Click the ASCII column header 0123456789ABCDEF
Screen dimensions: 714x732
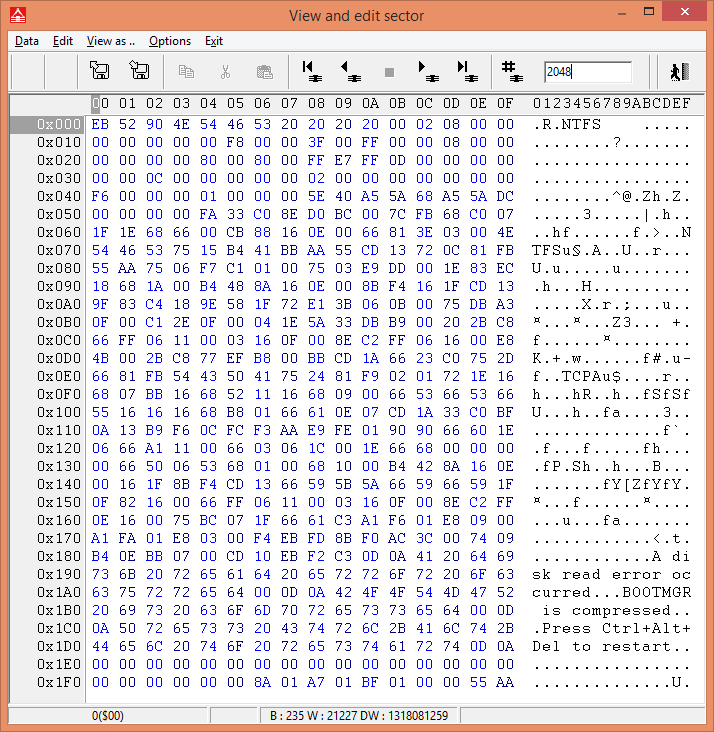[611, 103]
